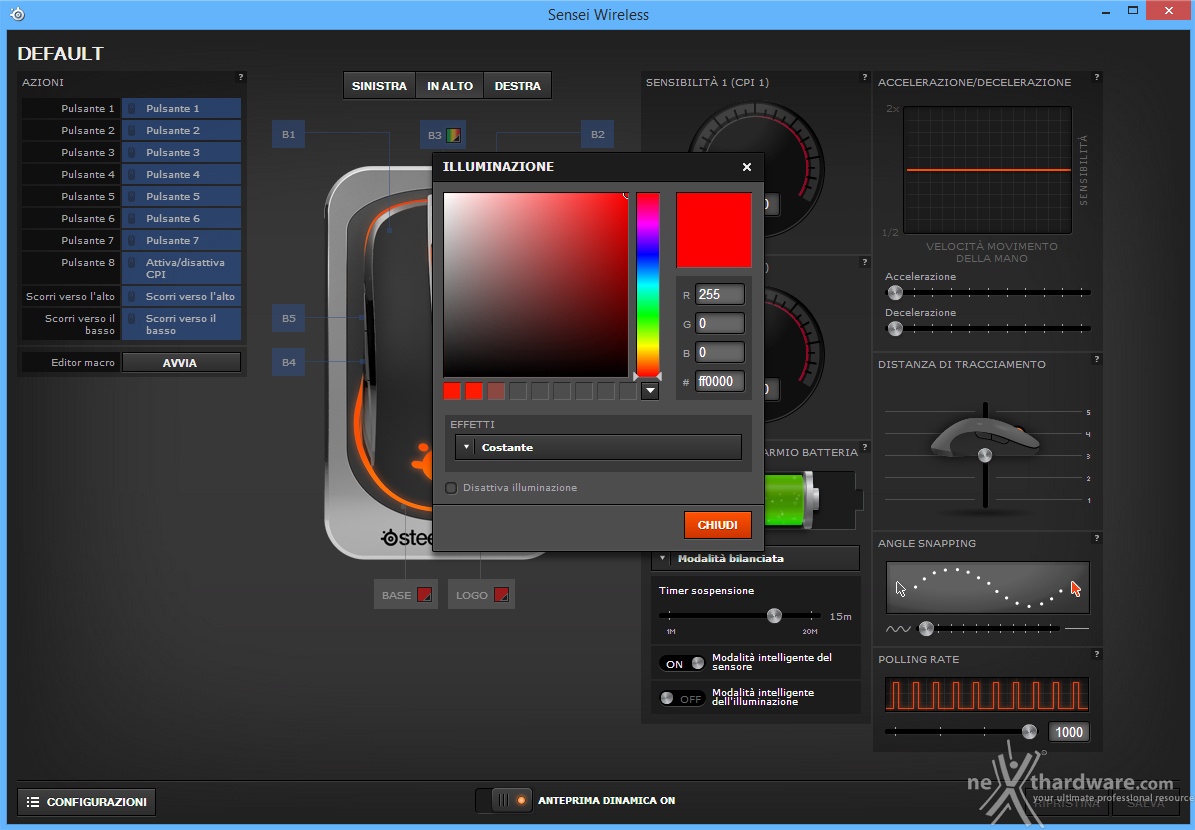1195x830 pixels.
Task: Select the B1 mouse button label
Action: (x=288, y=135)
